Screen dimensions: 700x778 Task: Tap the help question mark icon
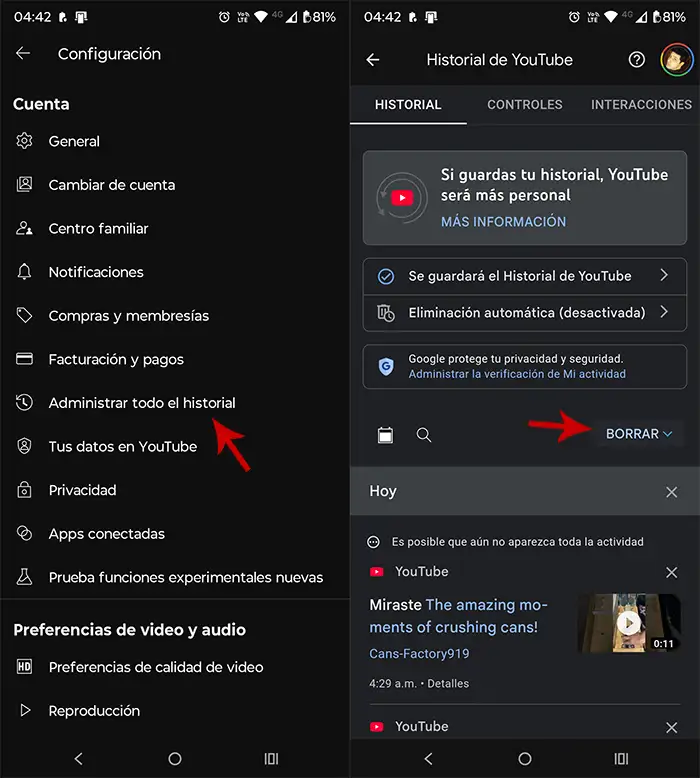[637, 60]
